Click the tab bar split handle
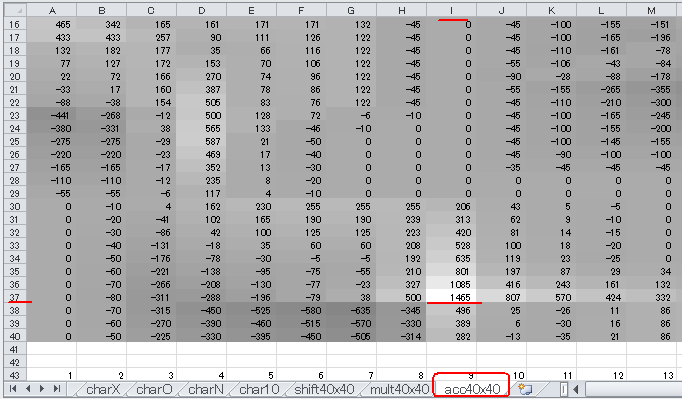Screen dimensions: 682x399 [x=563, y=389]
